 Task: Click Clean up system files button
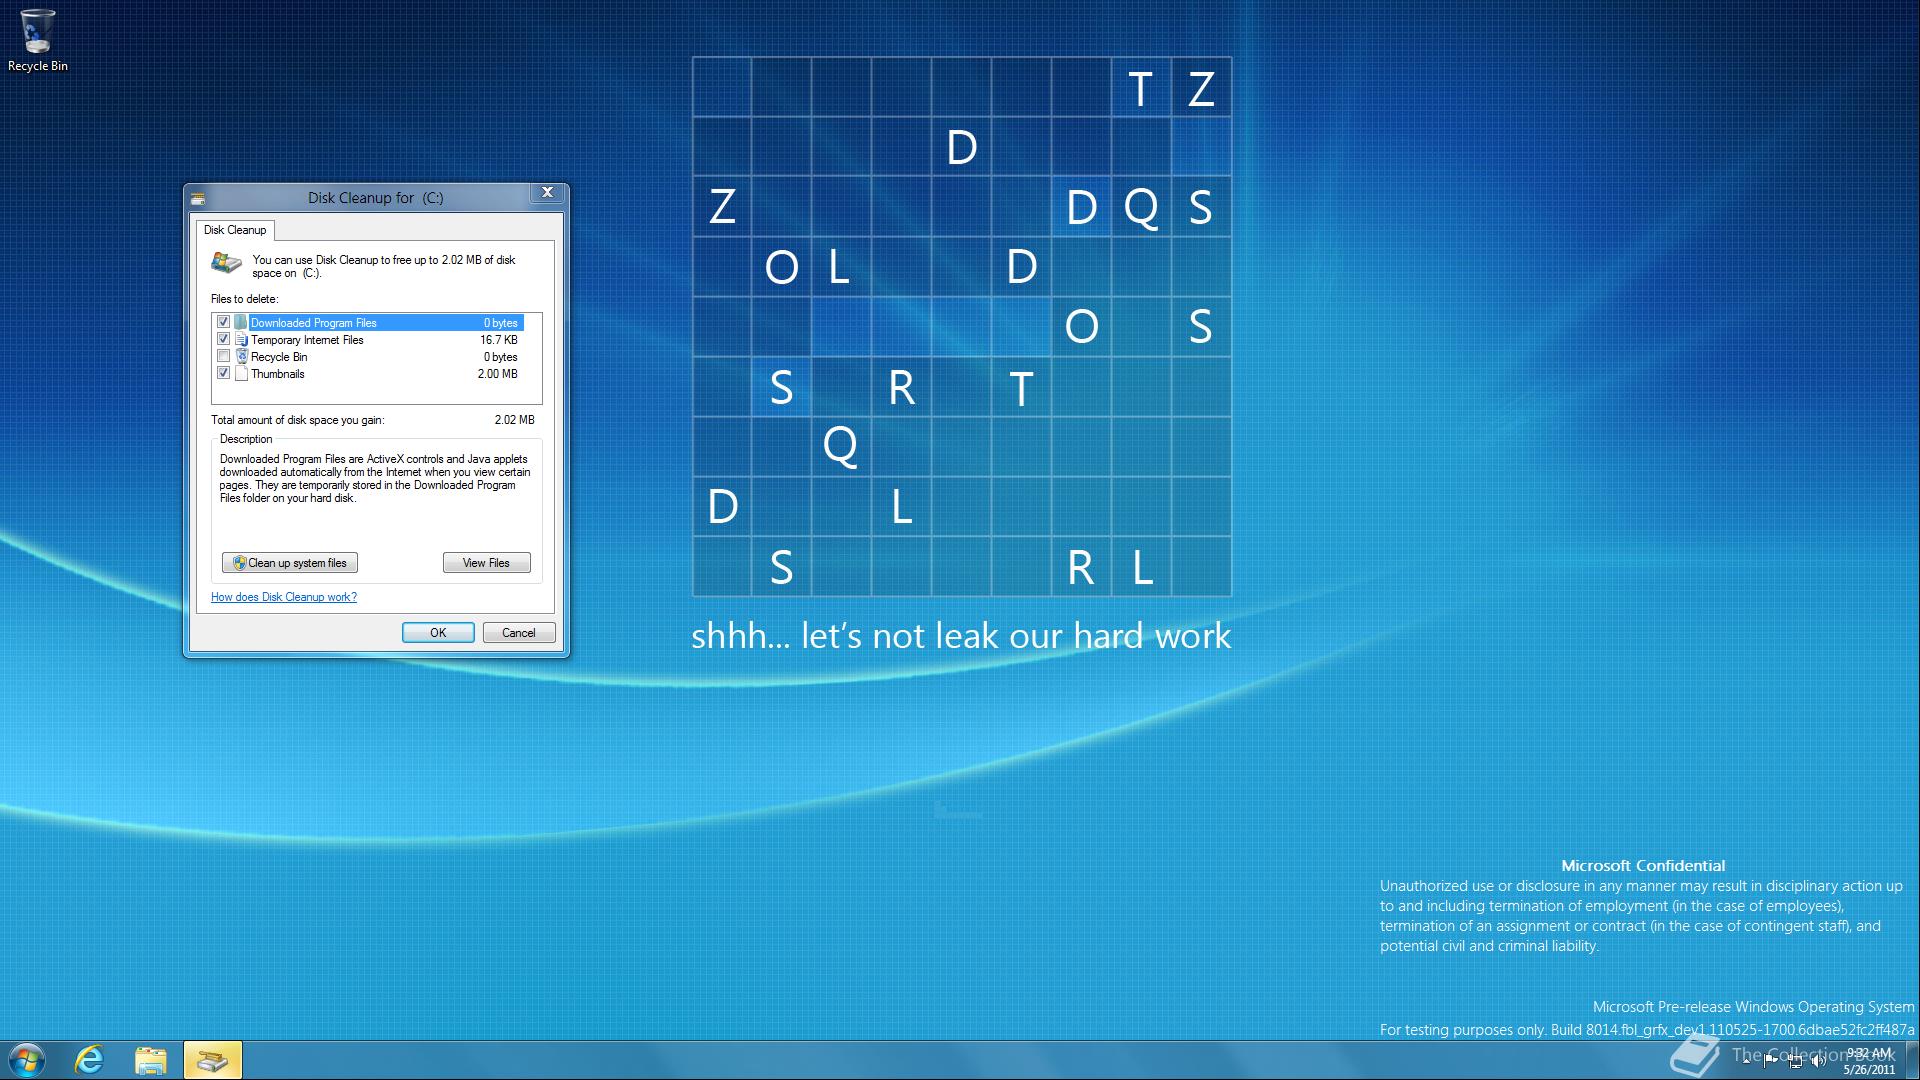[290, 563]
